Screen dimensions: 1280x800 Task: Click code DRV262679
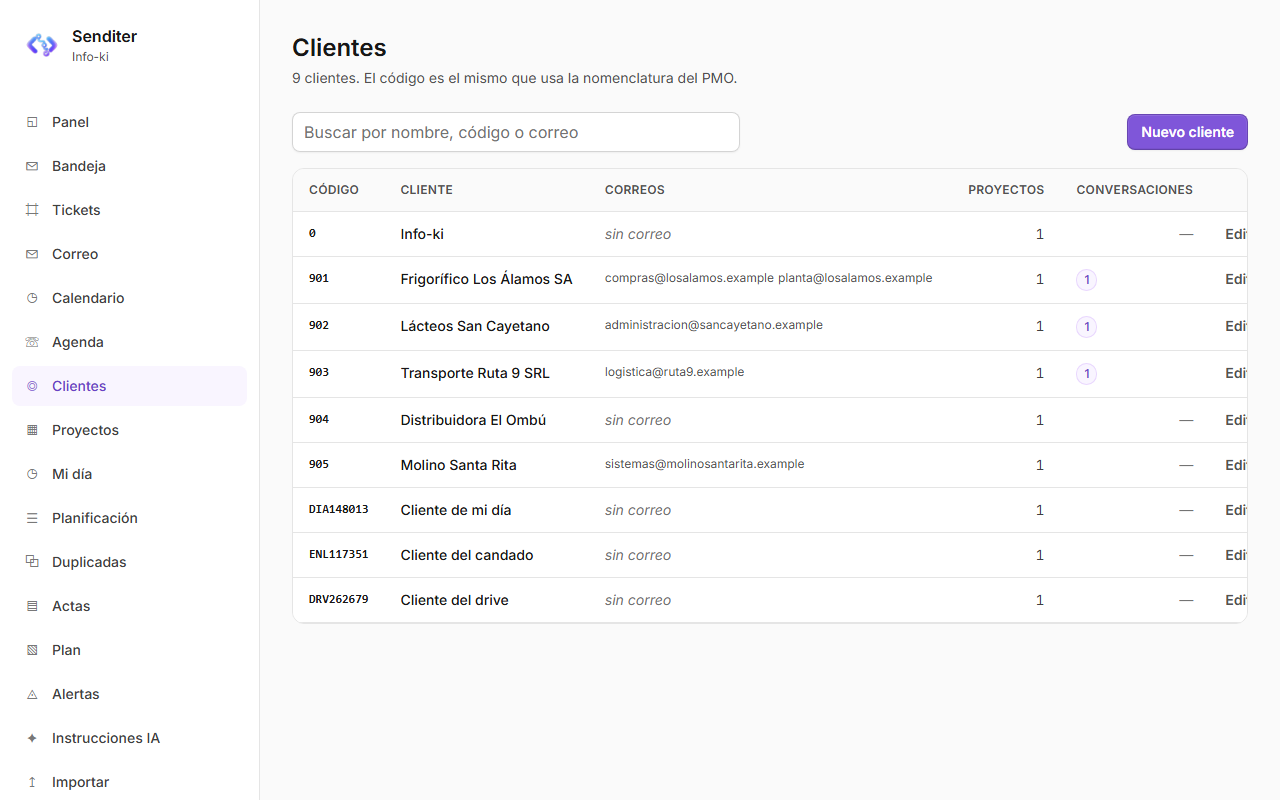coord(339,599)
